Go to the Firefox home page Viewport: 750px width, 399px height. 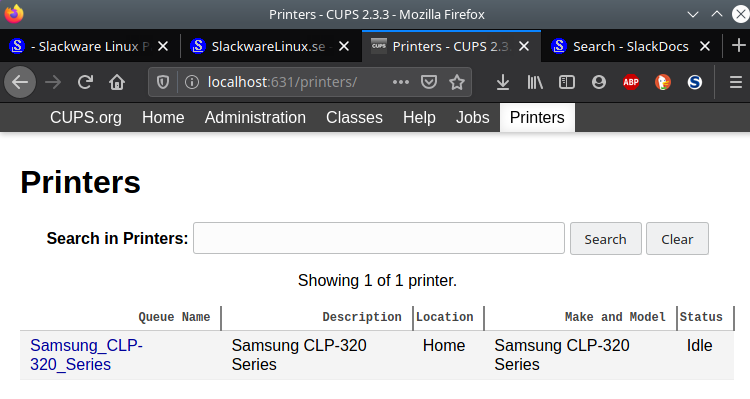point(117,82)
